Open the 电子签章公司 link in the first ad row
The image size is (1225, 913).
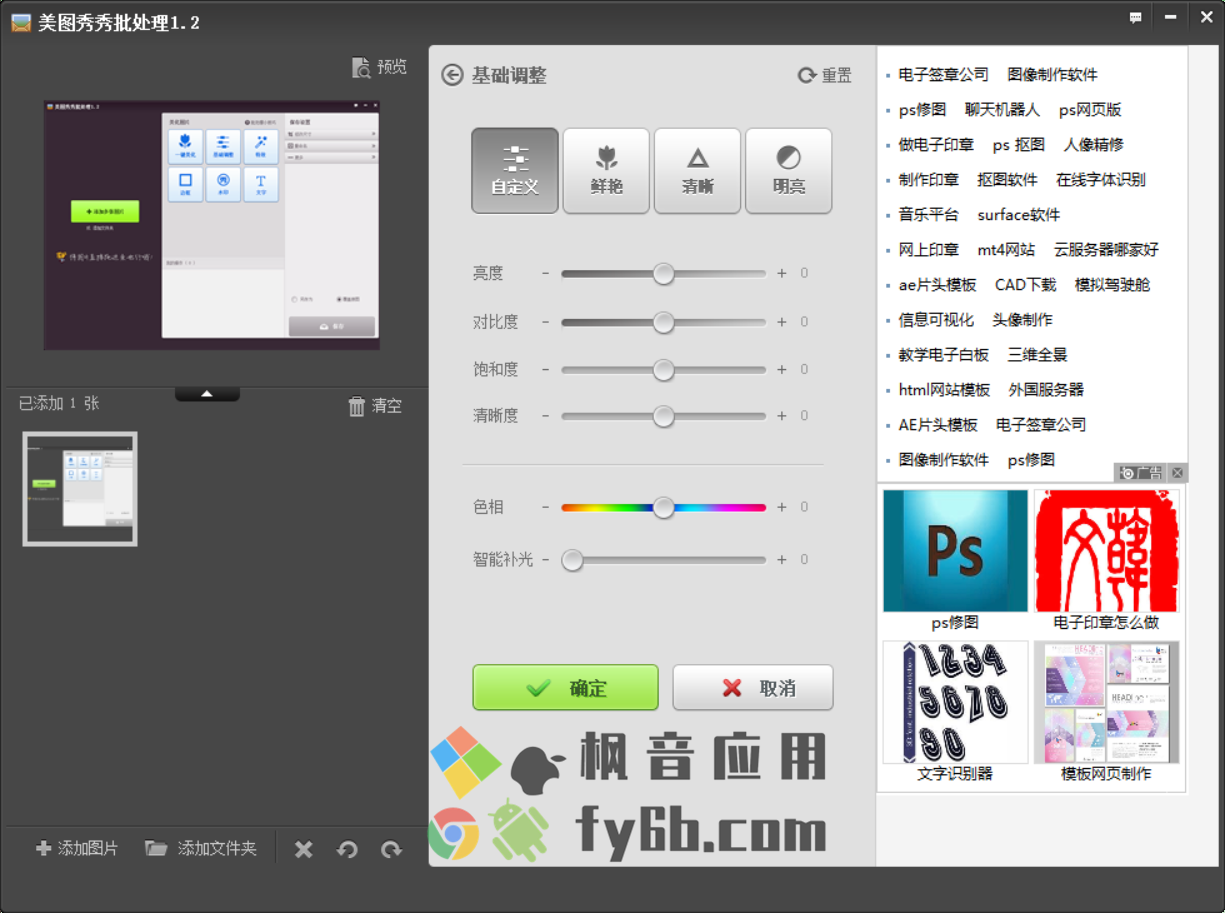(x=943, y=75)
